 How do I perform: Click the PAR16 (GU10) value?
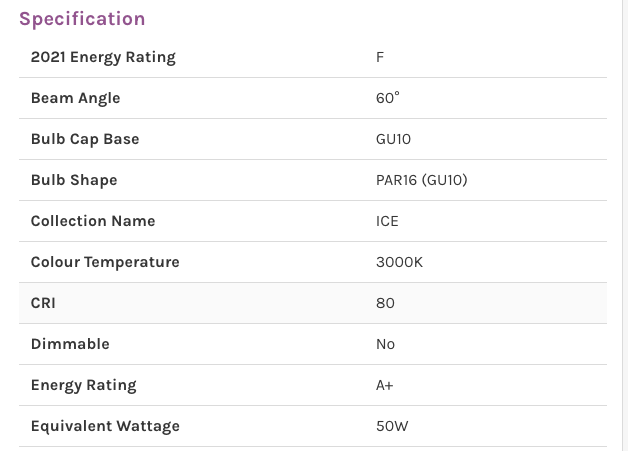pos(422,180)
